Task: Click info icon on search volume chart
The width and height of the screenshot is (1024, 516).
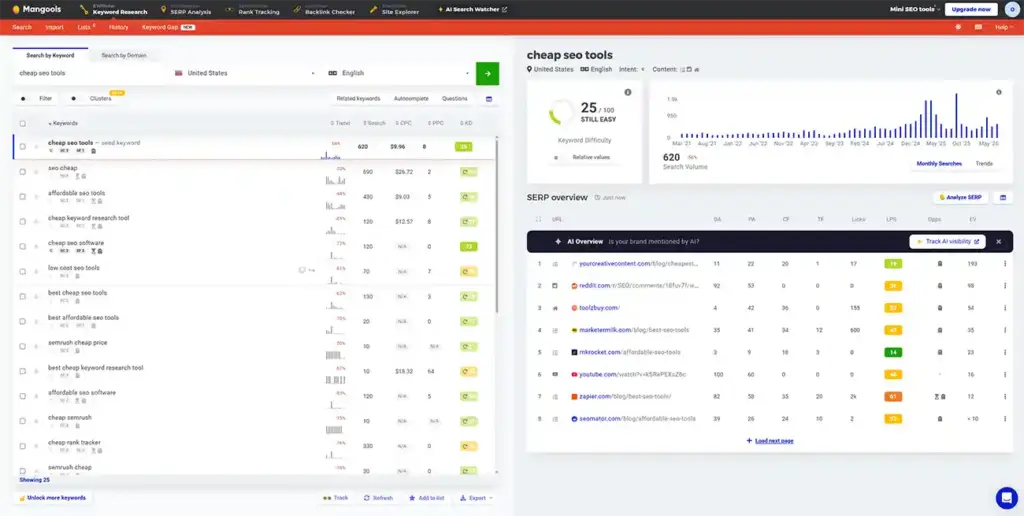Action: tap(999, 92)
